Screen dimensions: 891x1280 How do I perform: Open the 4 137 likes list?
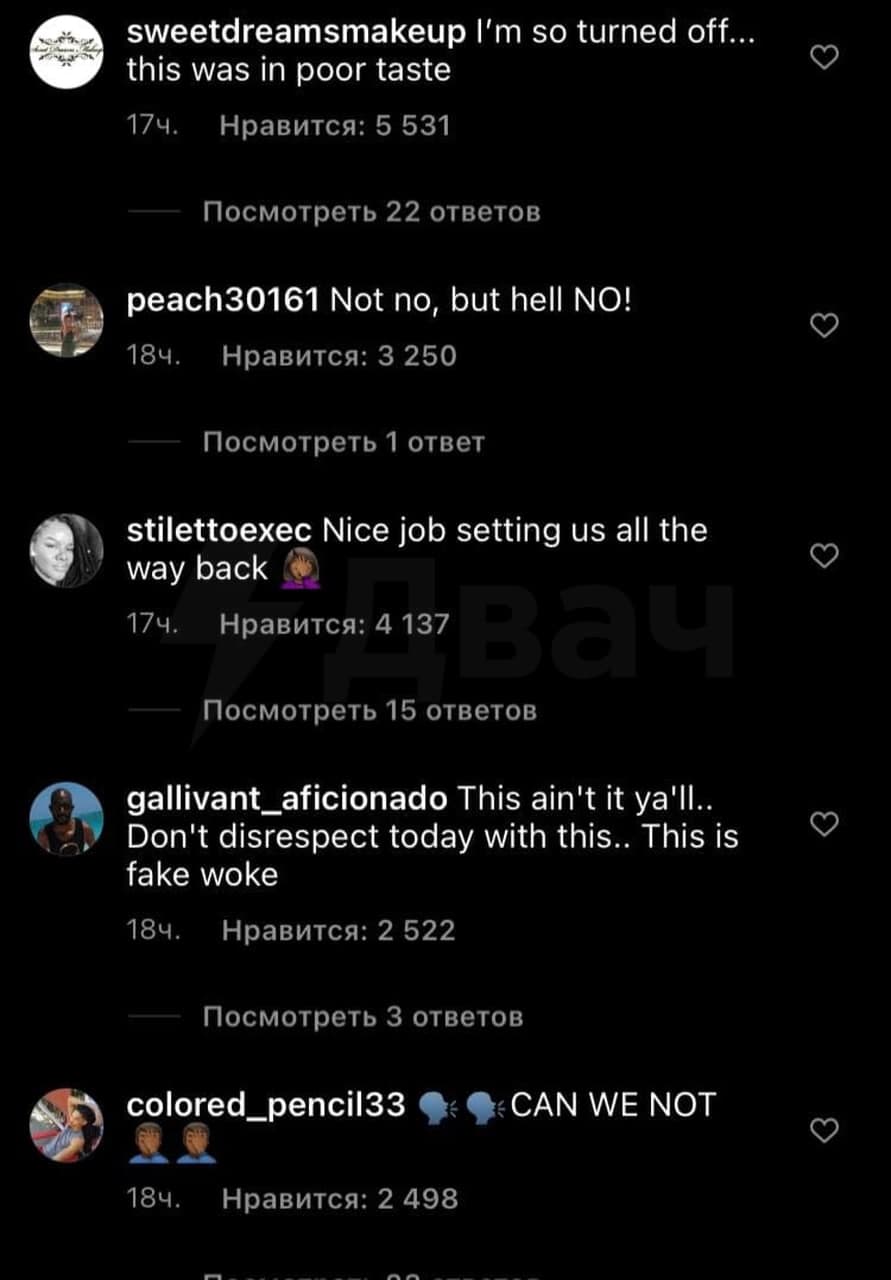pos(334,624)
